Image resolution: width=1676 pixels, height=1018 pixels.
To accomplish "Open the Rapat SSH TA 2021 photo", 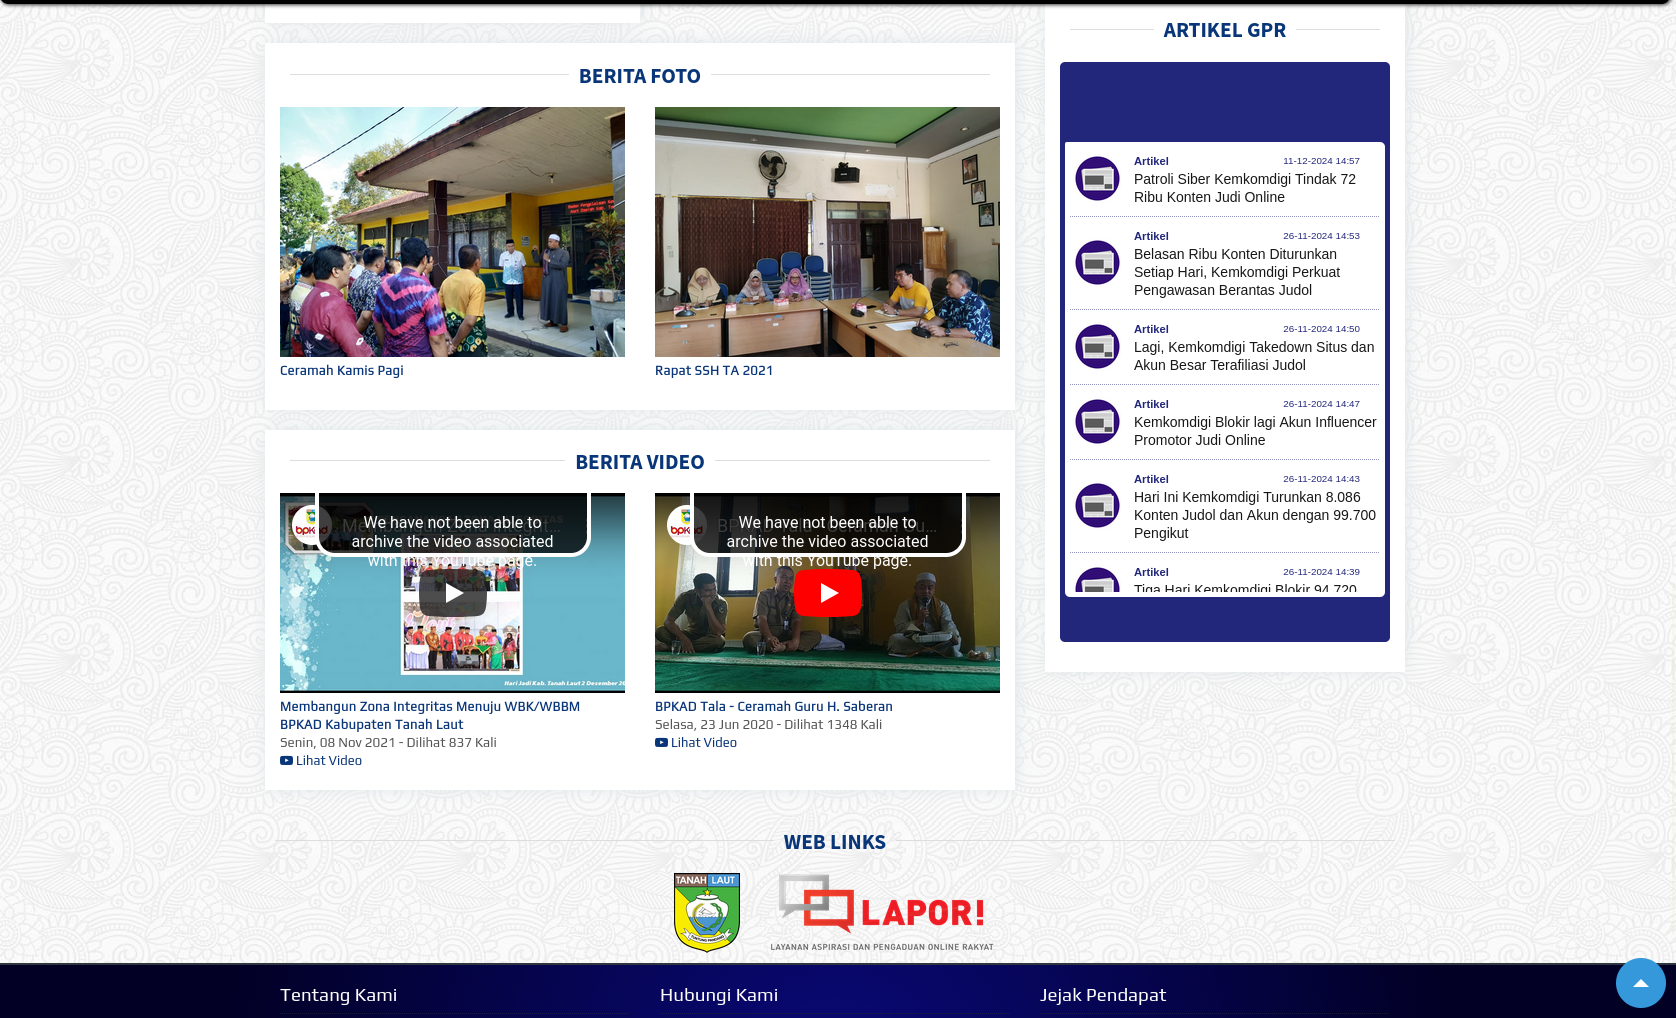I will (827, 232).
